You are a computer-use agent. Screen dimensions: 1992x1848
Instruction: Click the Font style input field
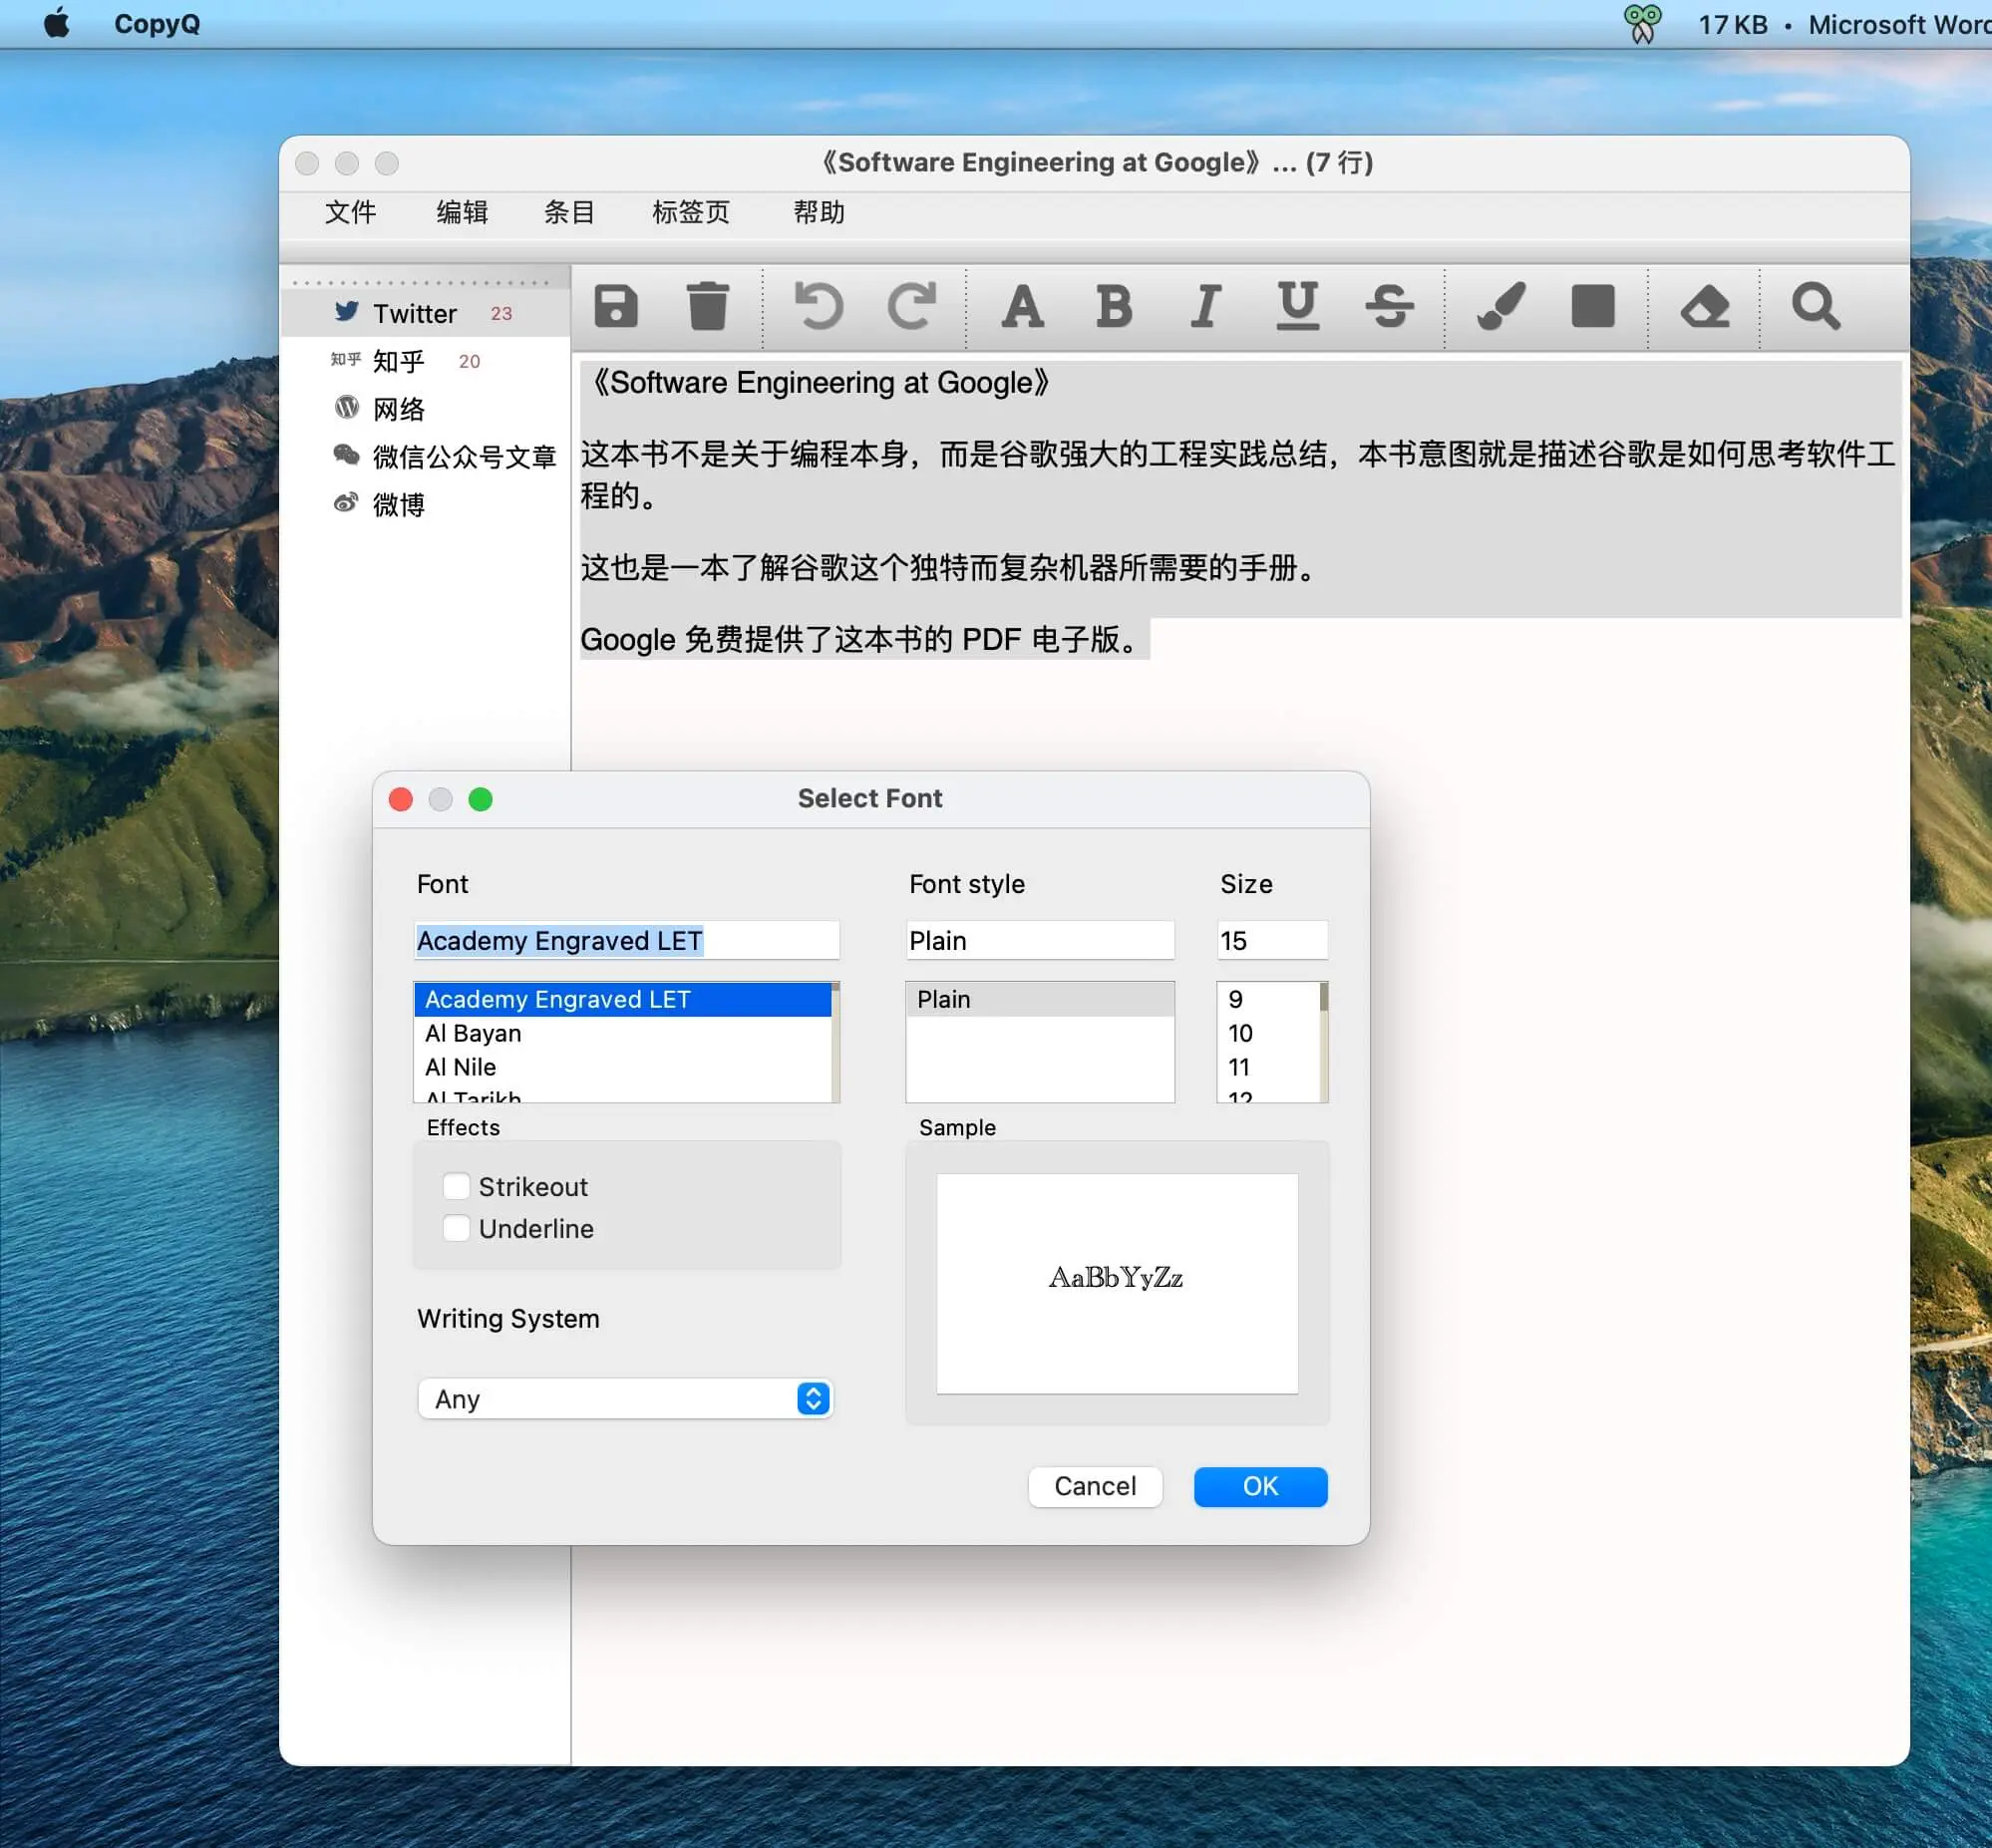tap(1040, 940)
